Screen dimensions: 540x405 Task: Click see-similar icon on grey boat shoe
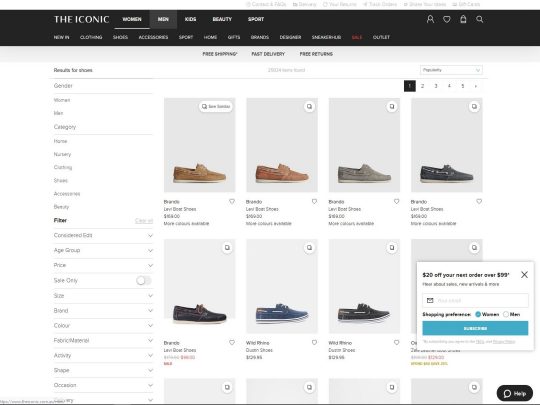click(392, 106)
